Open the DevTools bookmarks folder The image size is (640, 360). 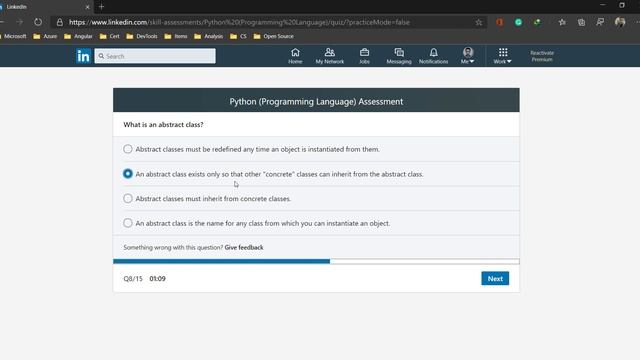pyautogui.click(x=142, y=36)
